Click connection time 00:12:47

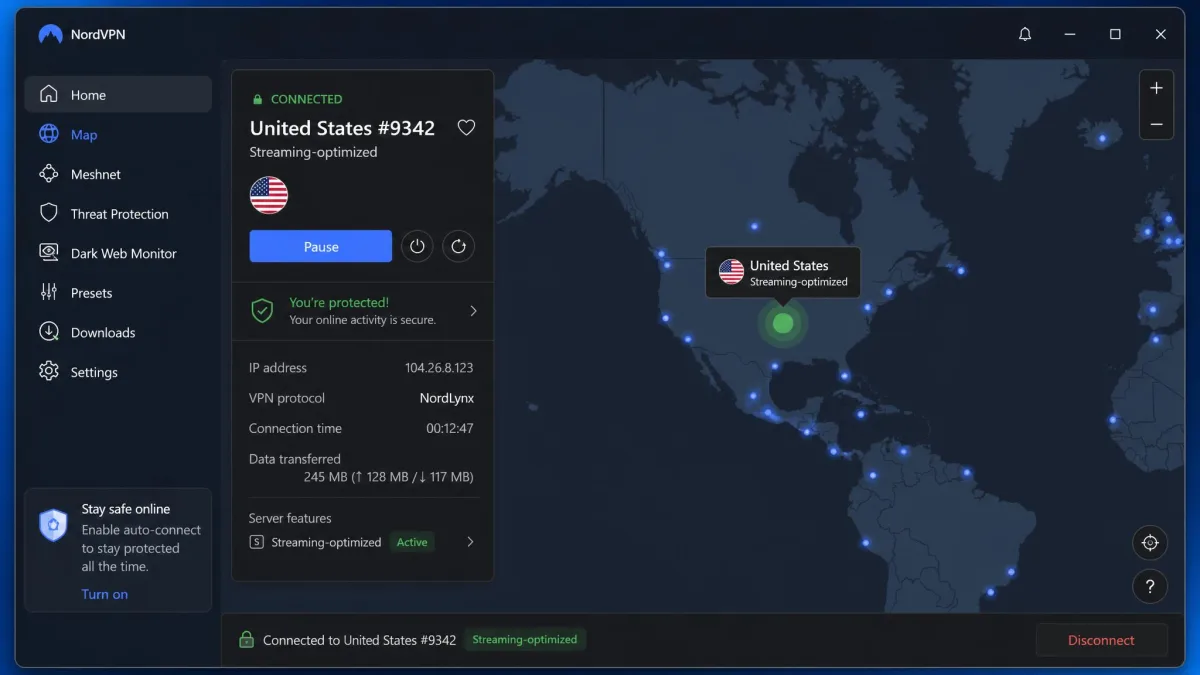pos(450,428)
